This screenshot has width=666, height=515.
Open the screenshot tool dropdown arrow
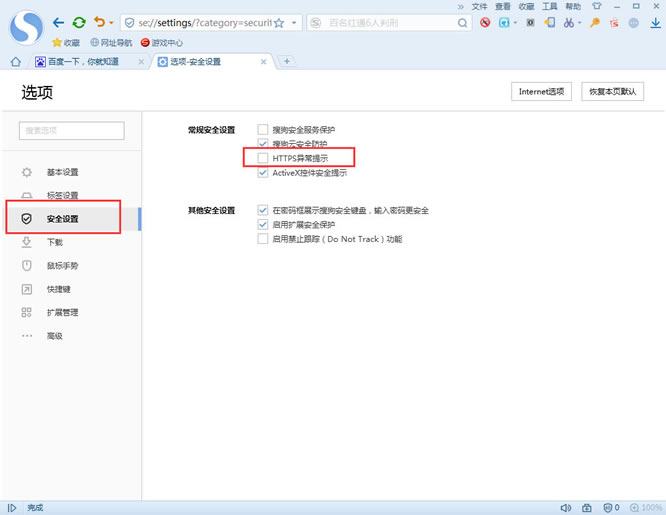pos(579,23)
